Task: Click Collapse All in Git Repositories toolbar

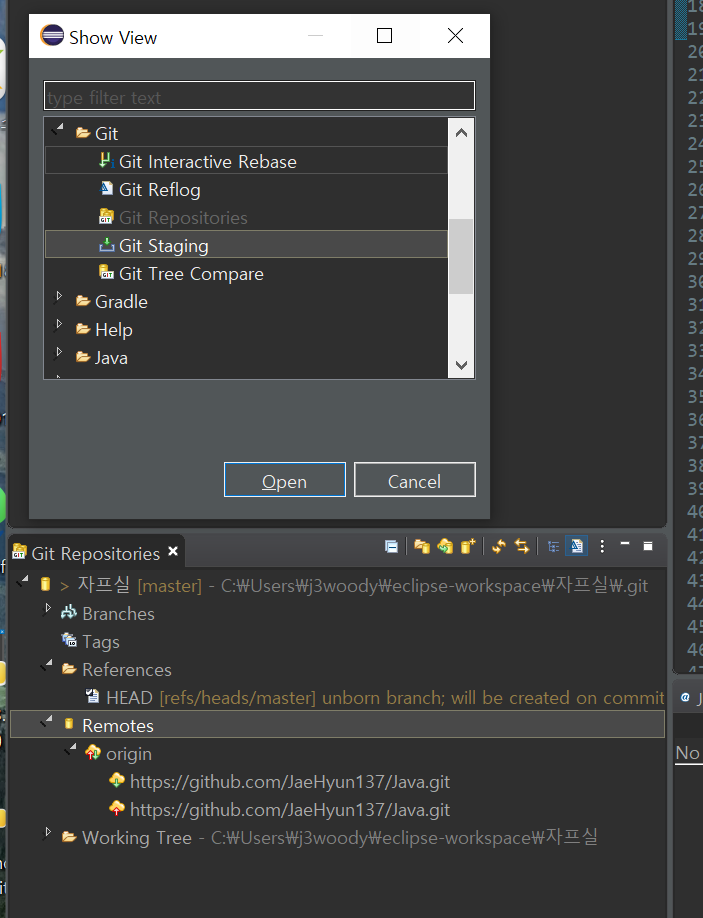Action: 391,547
